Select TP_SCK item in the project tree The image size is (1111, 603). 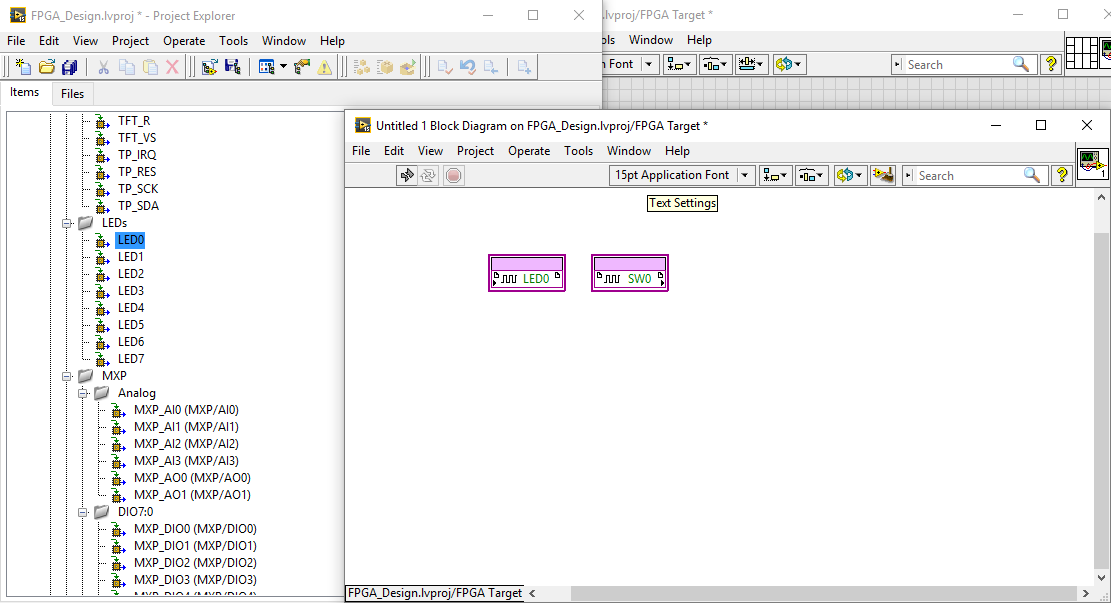138,189
